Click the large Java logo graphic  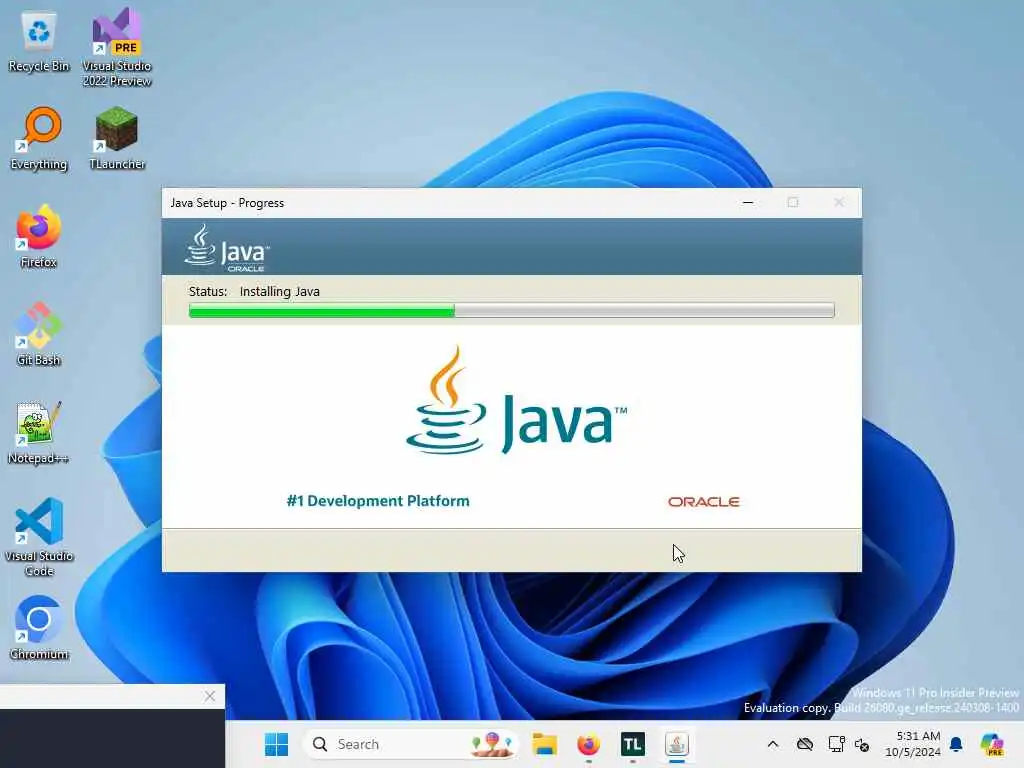(517, 400)
